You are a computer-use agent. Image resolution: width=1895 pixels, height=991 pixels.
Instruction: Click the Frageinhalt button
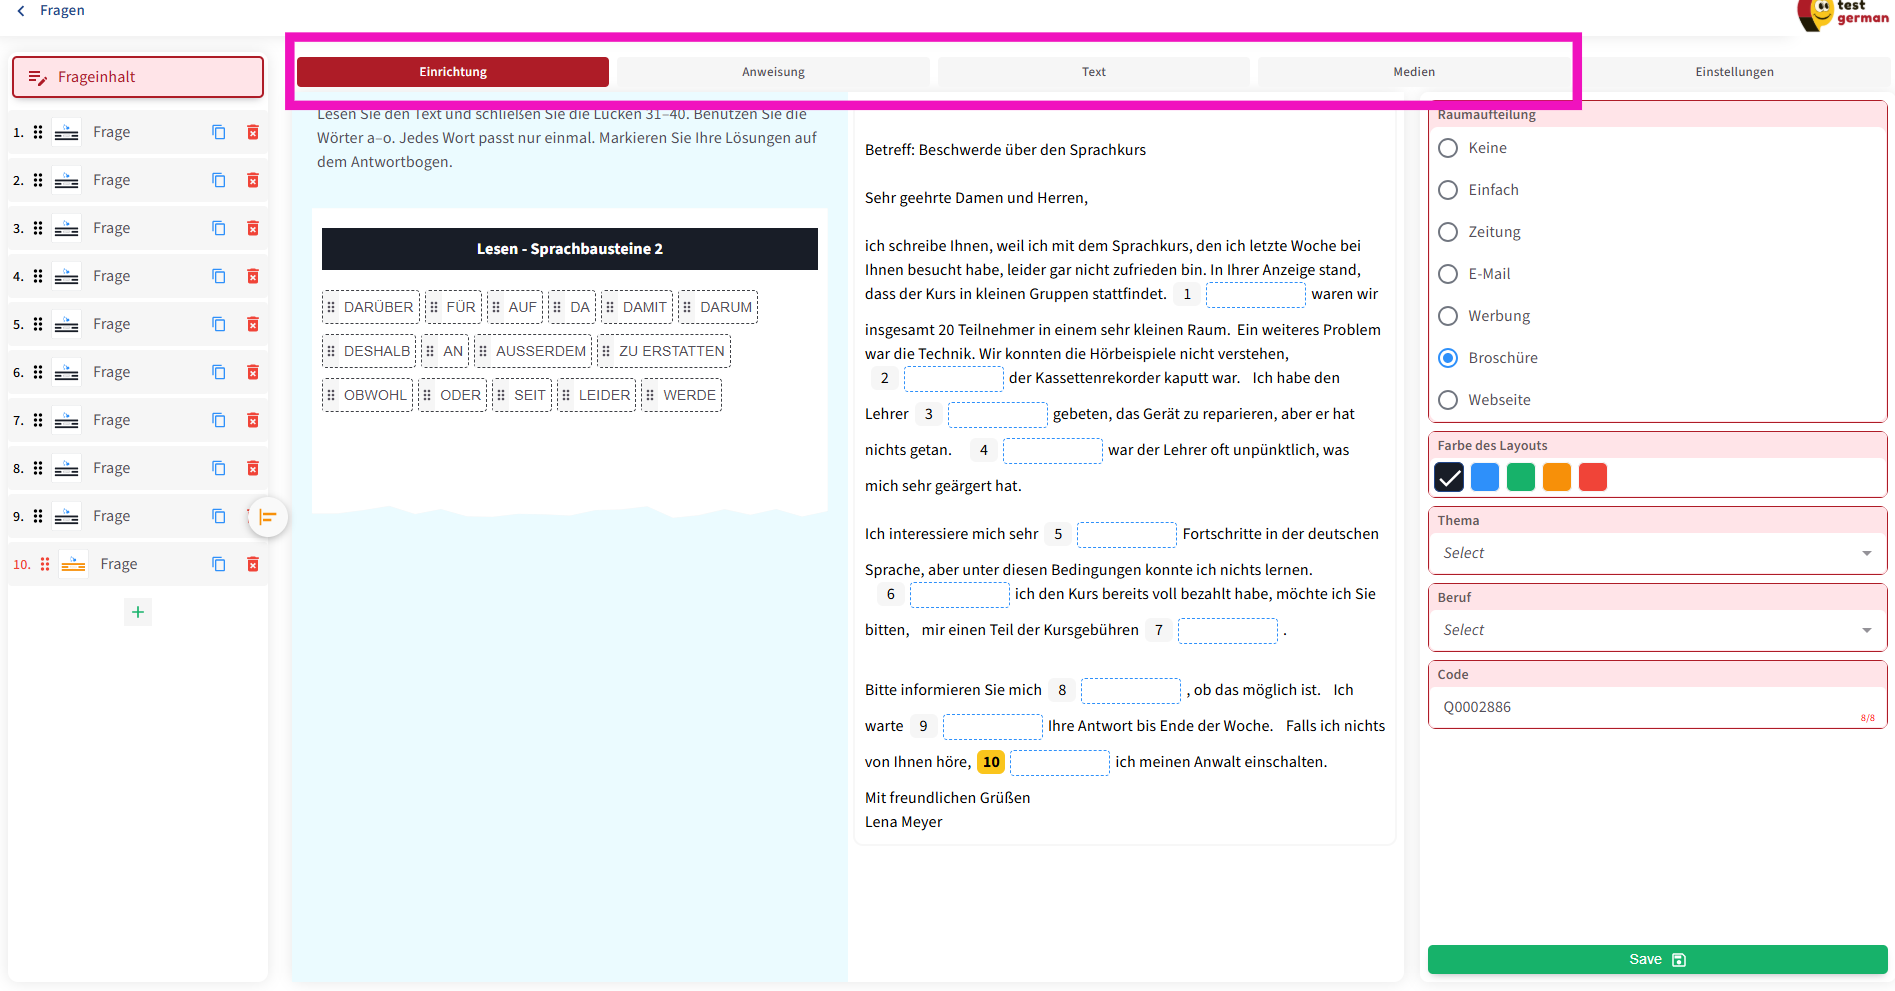click(x=138, y=77)
